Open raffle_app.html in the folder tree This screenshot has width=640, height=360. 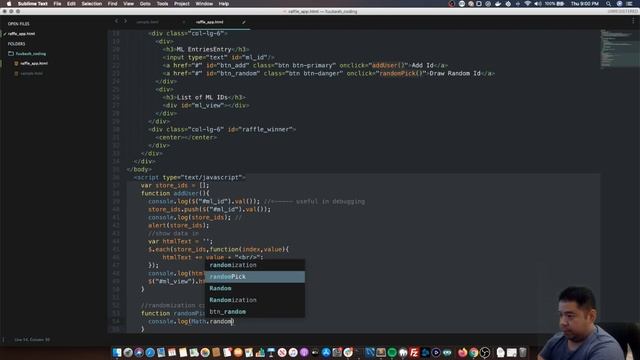[34, 63]
